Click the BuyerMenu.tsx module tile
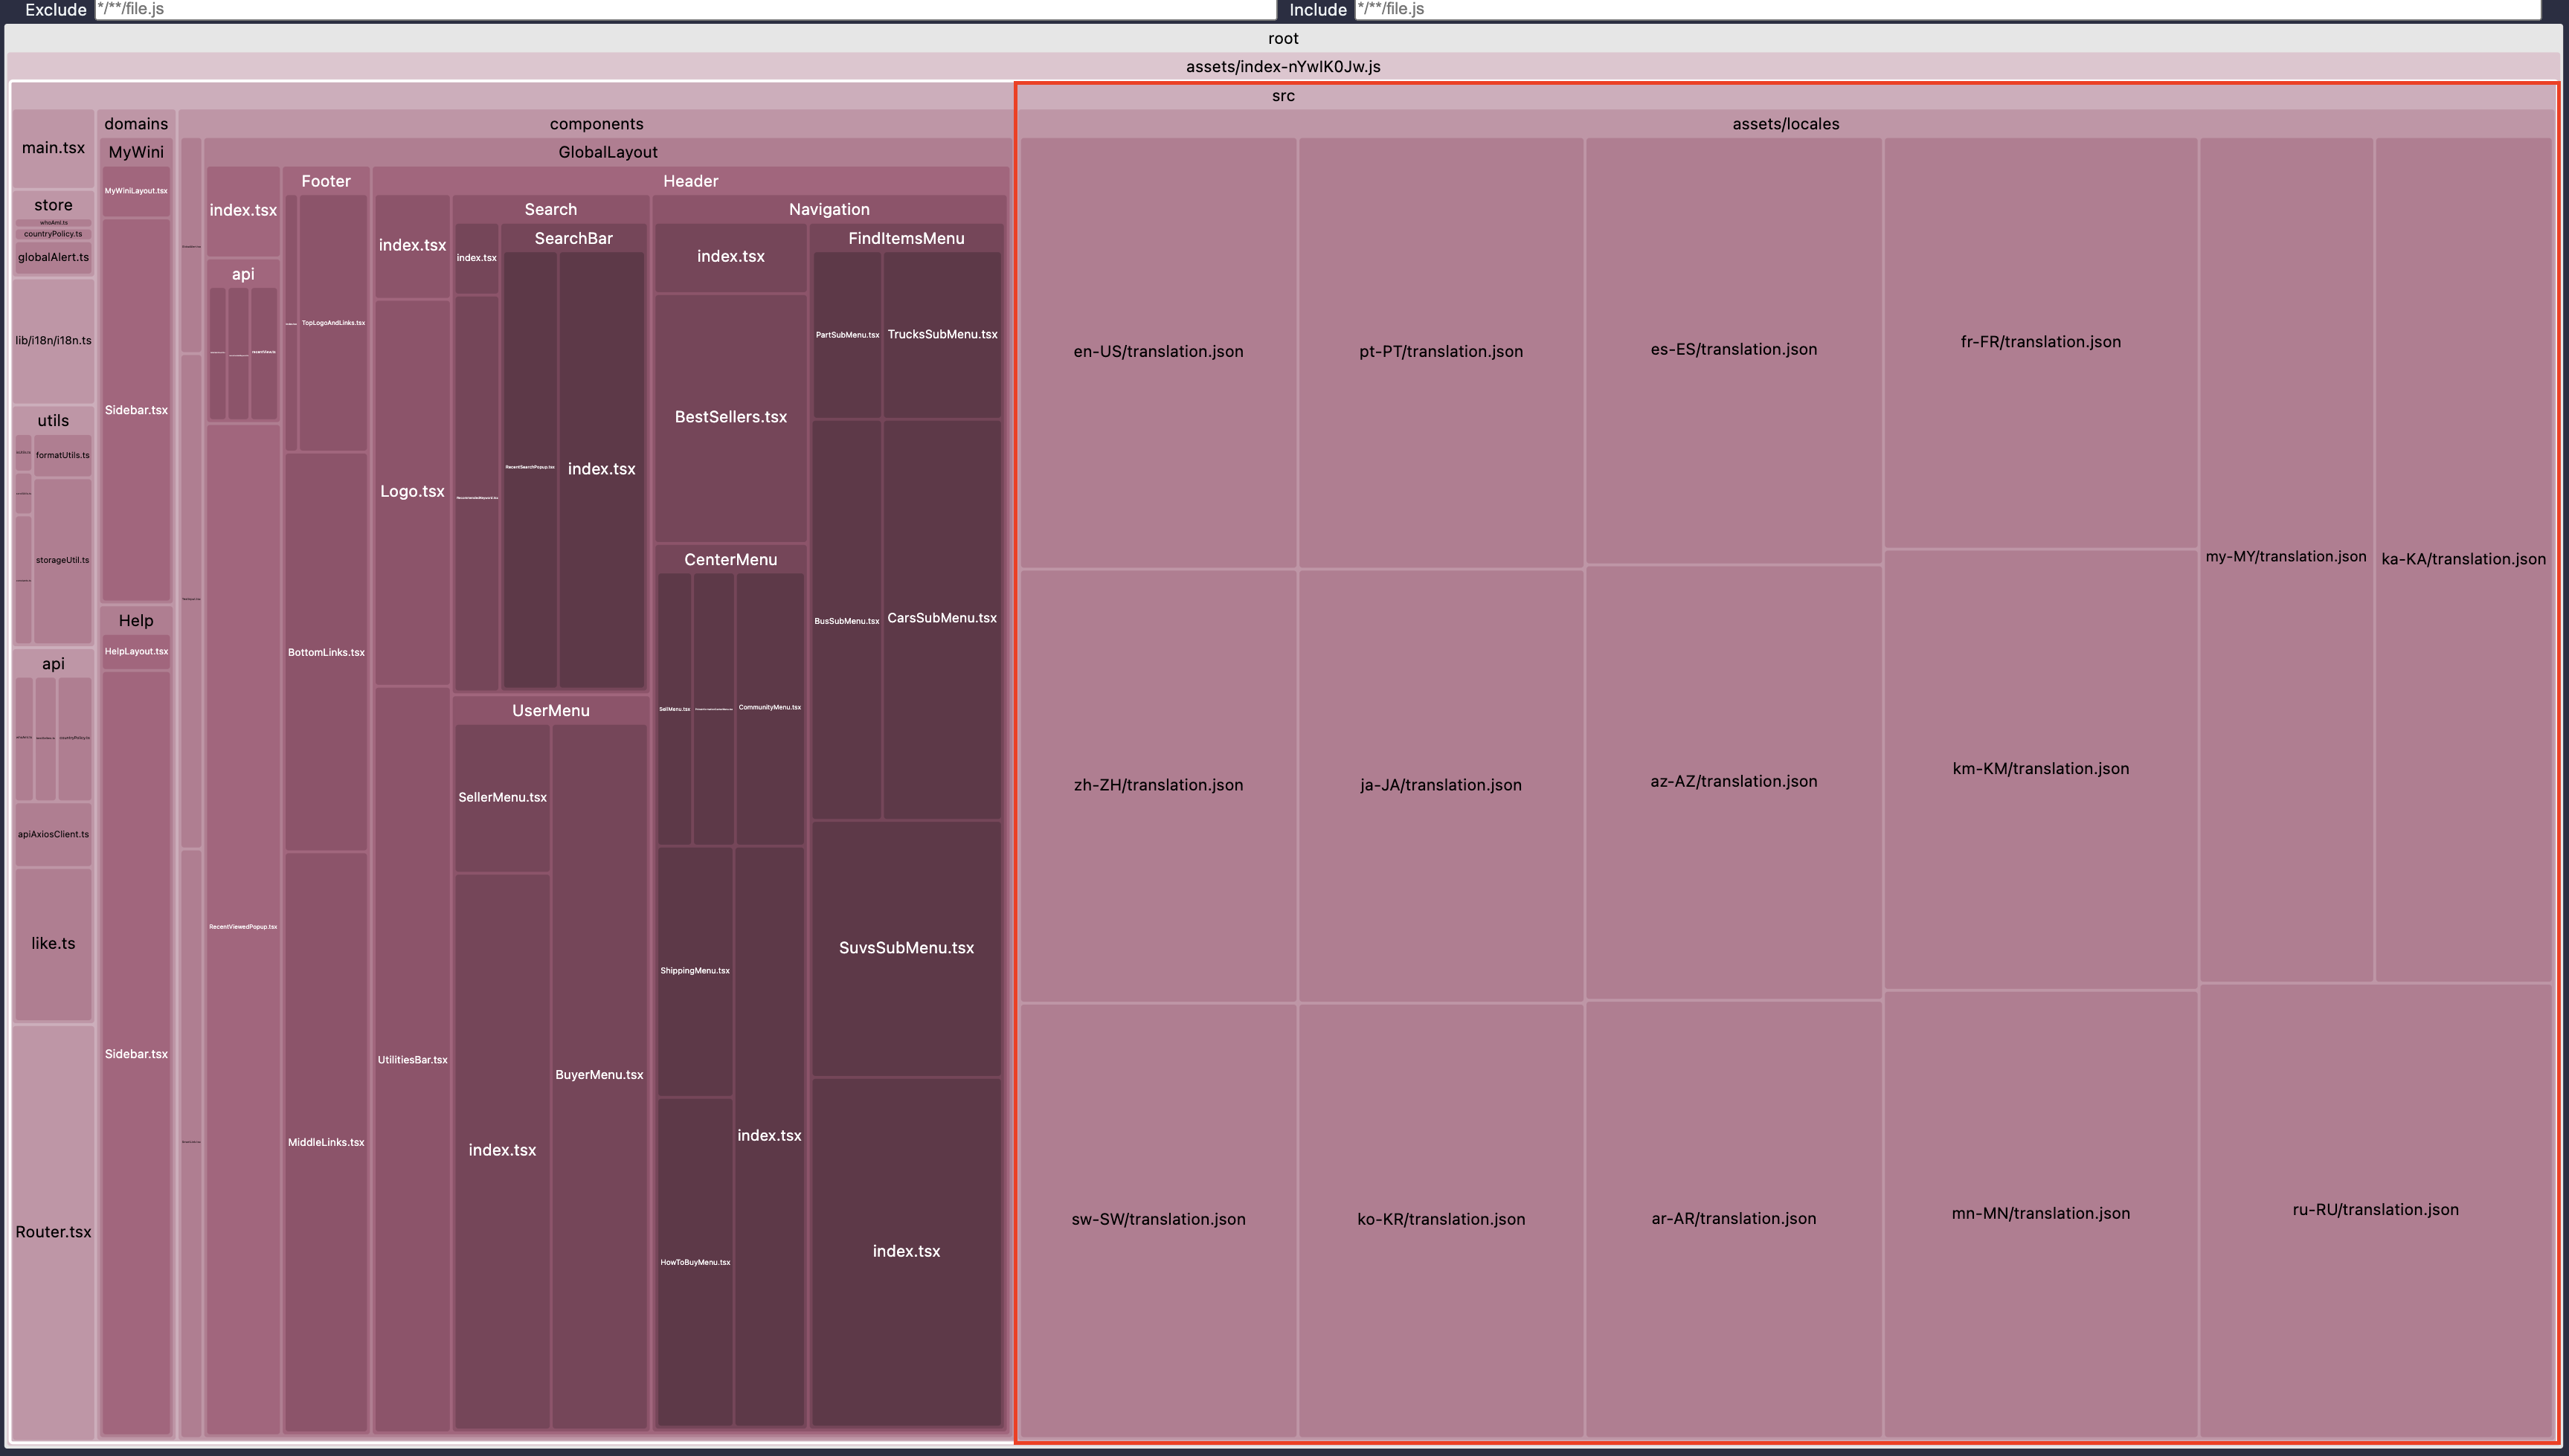 click(599, 1075)
